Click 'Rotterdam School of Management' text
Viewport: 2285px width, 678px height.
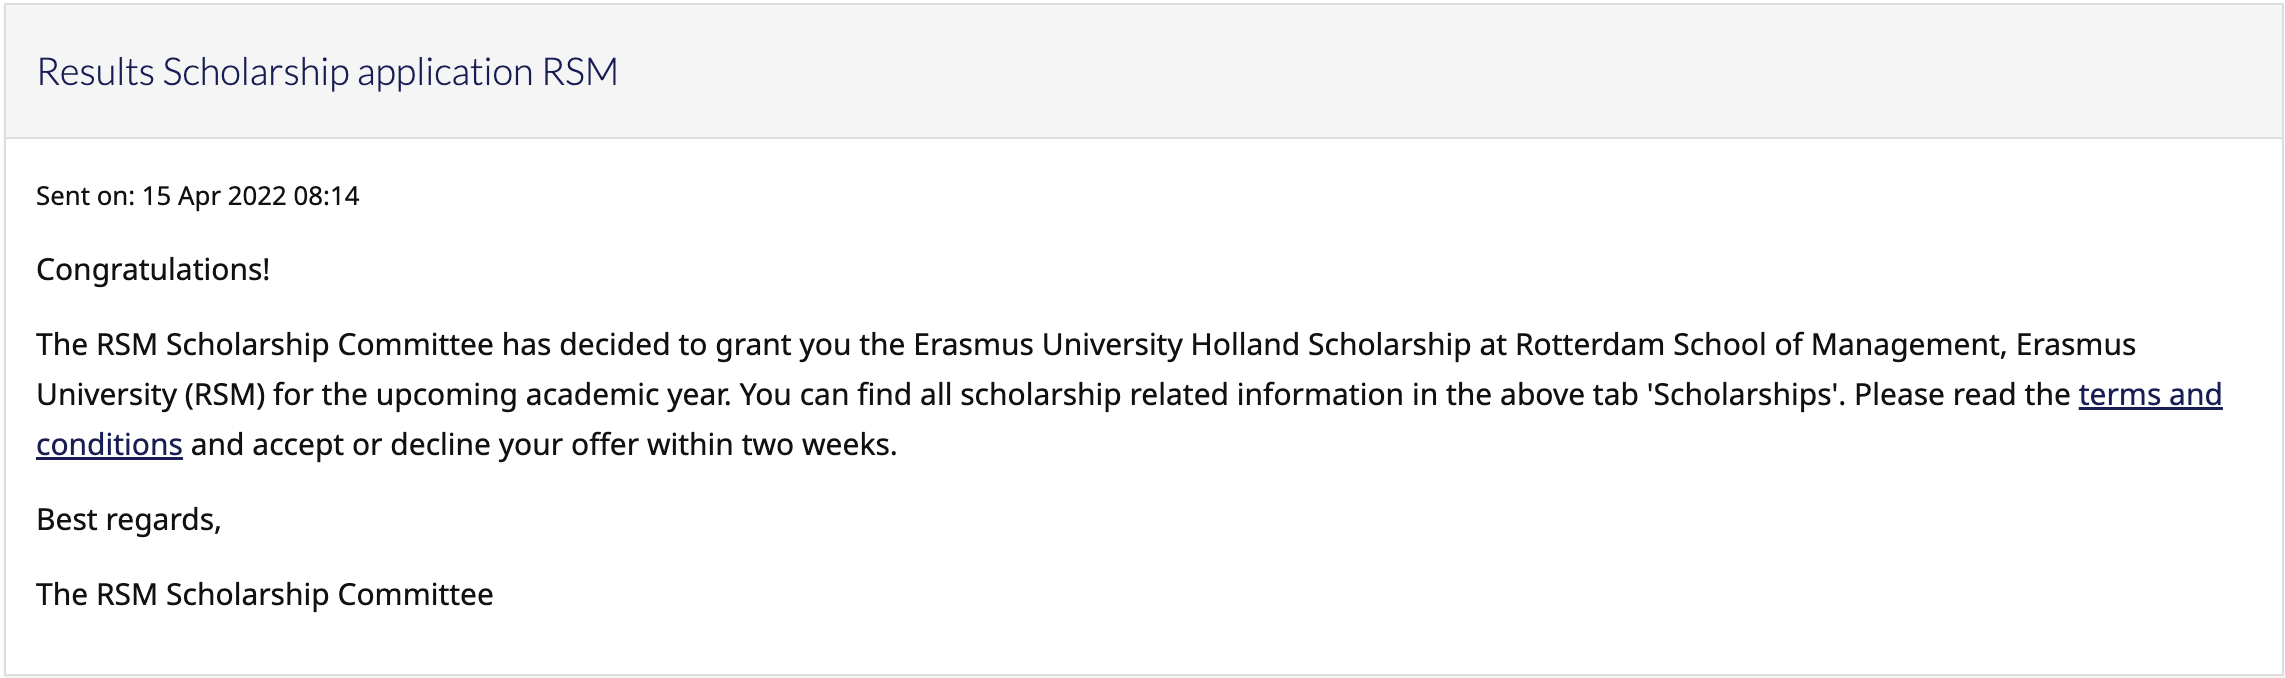[x=1760, y=345]
